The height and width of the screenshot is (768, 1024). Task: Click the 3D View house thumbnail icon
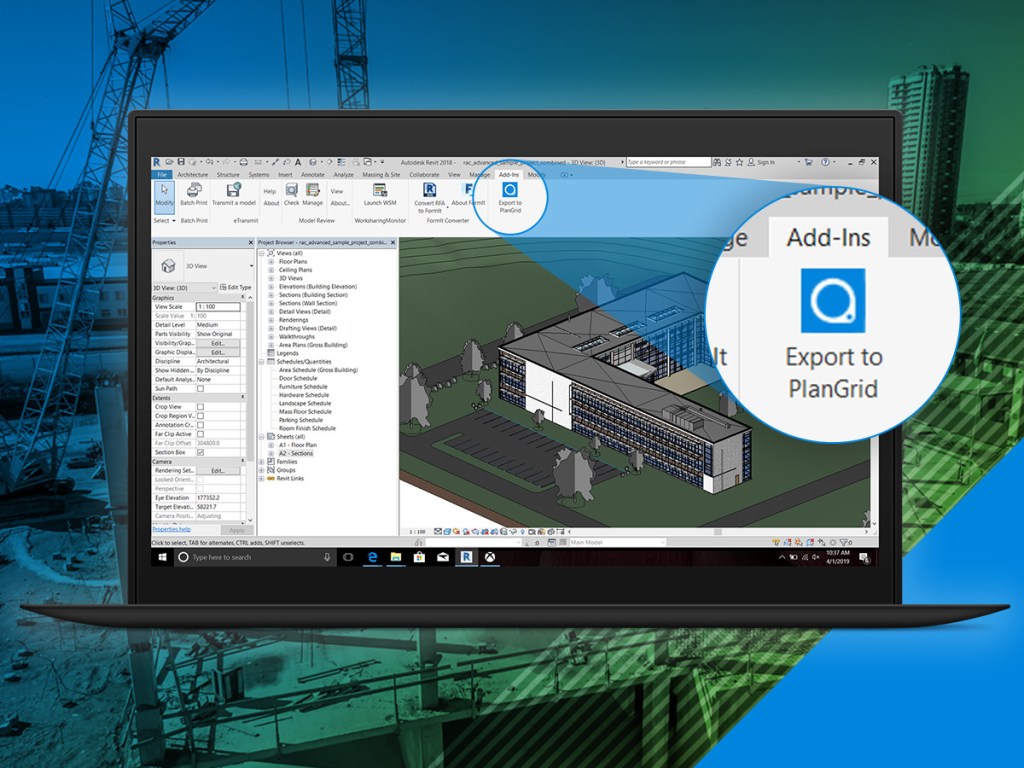[168, 266]
